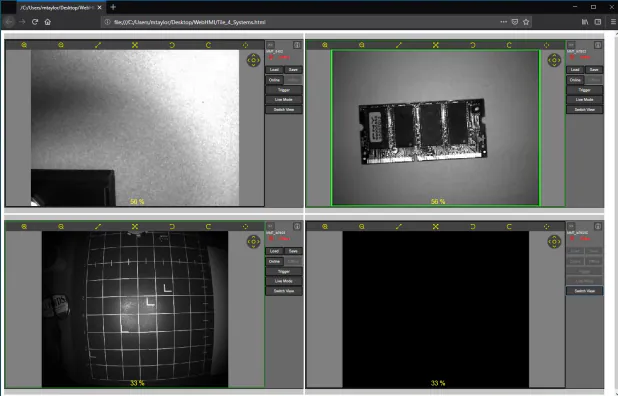This screenshot has width=618, height=396.
Task: Click Load in the calibration grid tile
Action: coord(274,251)
